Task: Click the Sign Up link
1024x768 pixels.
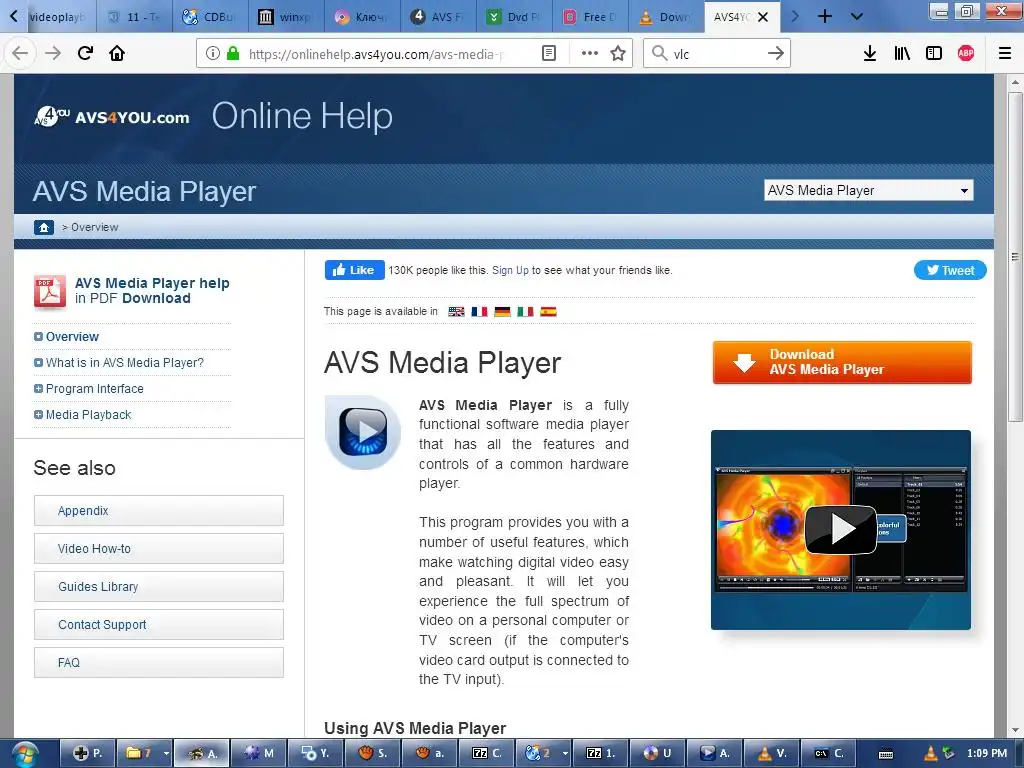Action: click(x=510, y=270)
